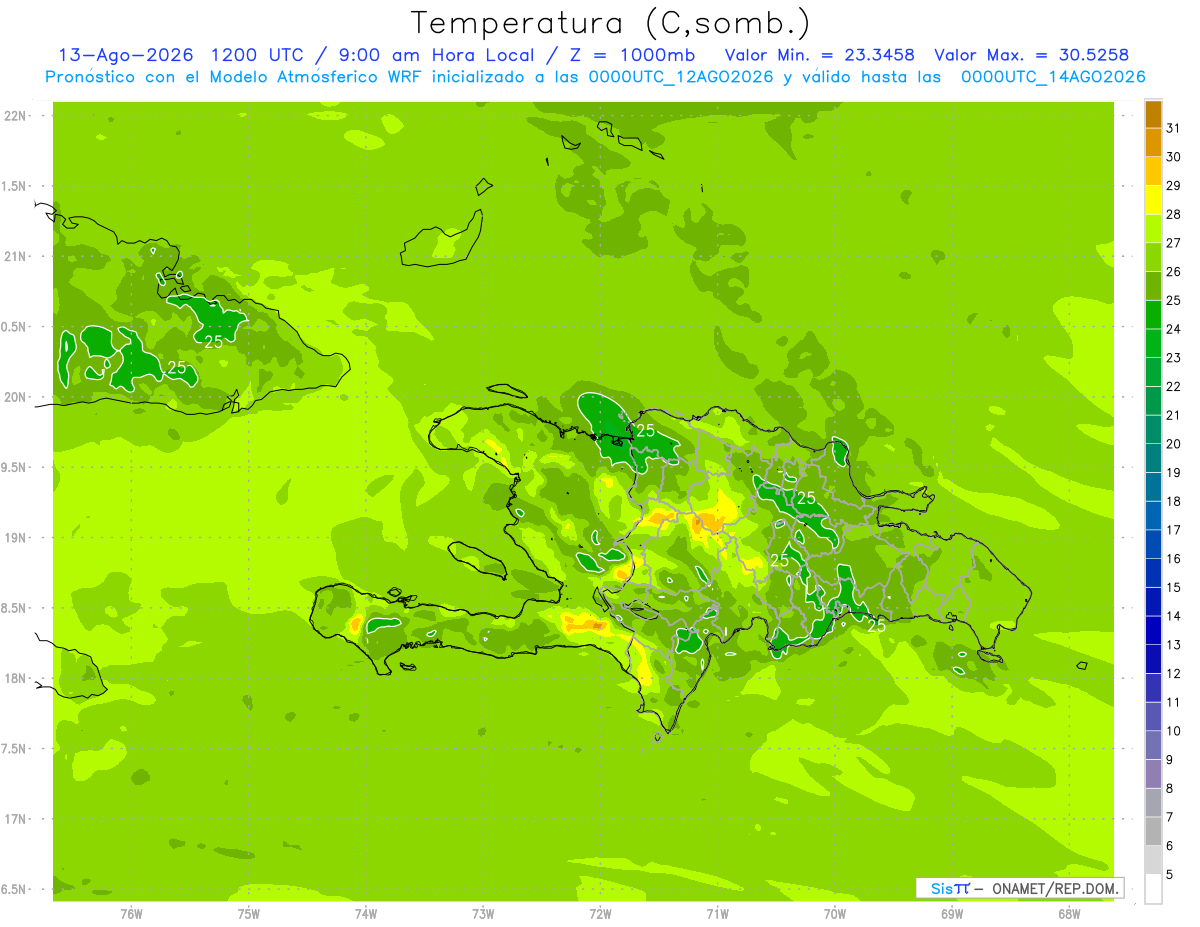The image size is (1200, 927).
Task: Click the '71W' longitude axis label
Action: [717, 914]
